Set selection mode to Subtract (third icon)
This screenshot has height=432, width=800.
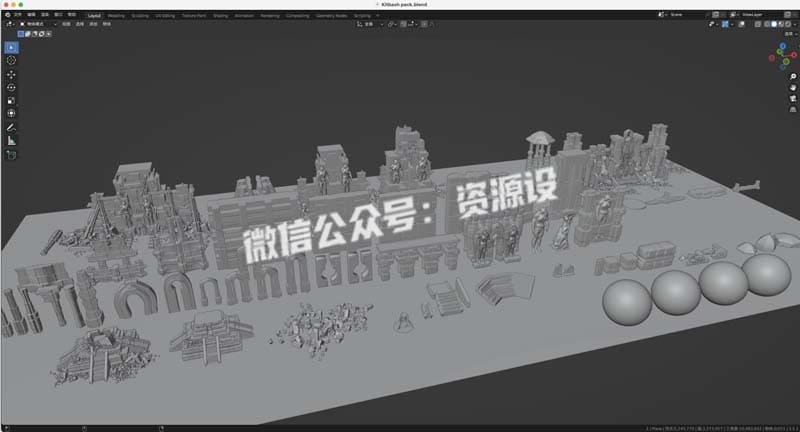[x=34, y=34]
